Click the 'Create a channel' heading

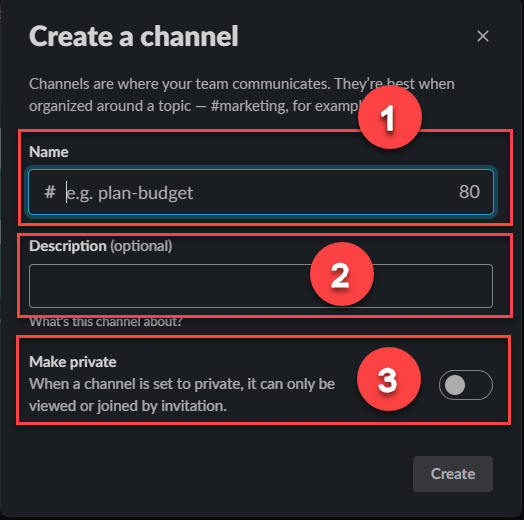[x=134, y=36]
